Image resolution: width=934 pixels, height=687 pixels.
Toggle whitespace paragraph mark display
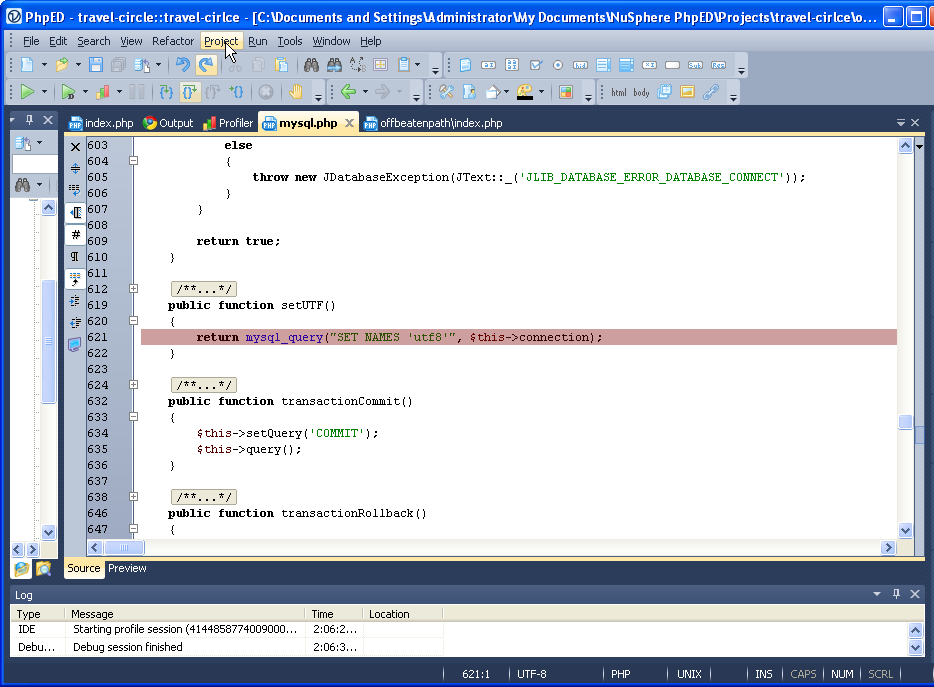[75, 256]
